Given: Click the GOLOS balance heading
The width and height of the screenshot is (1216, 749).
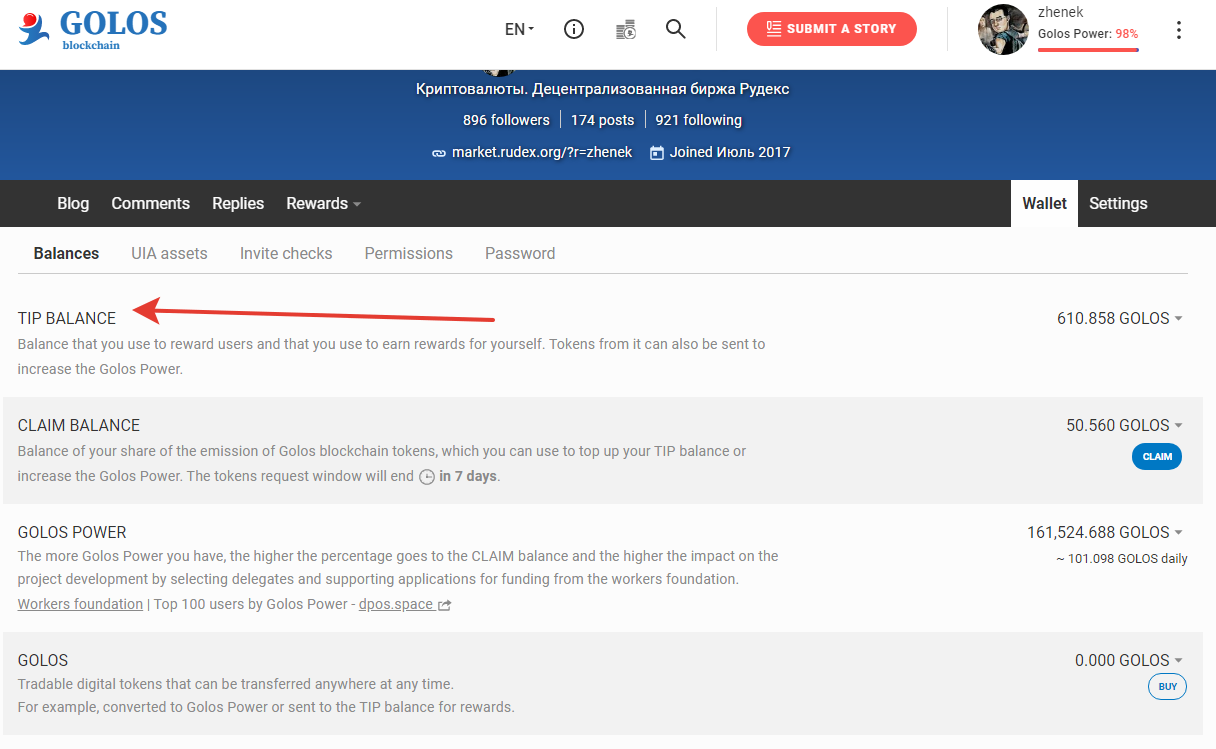Looking at the screenshot, I should tap(43, 660).
